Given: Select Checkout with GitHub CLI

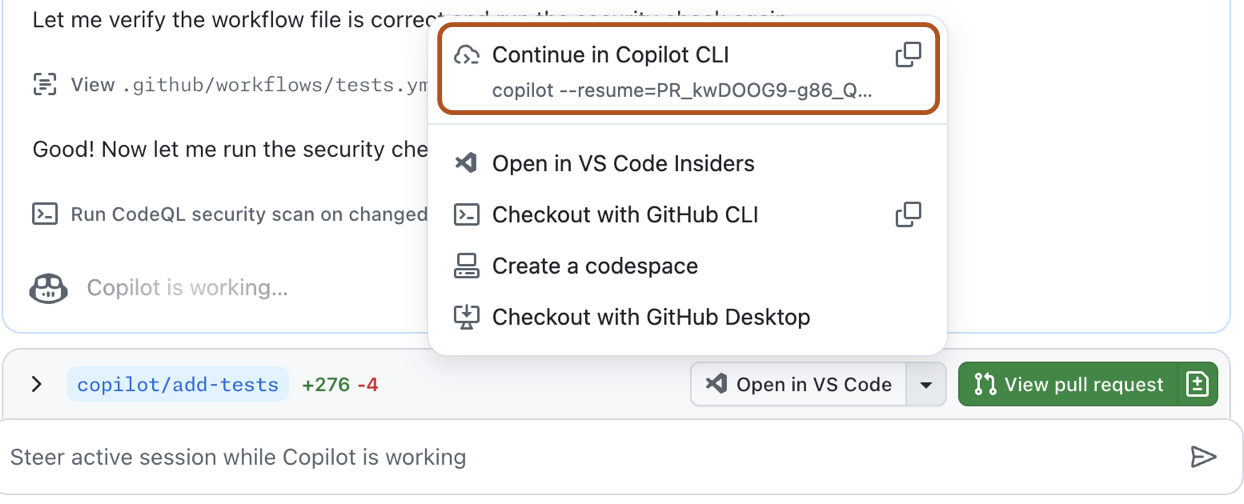Looking at the screenshot, I should [x=624, y=214].
